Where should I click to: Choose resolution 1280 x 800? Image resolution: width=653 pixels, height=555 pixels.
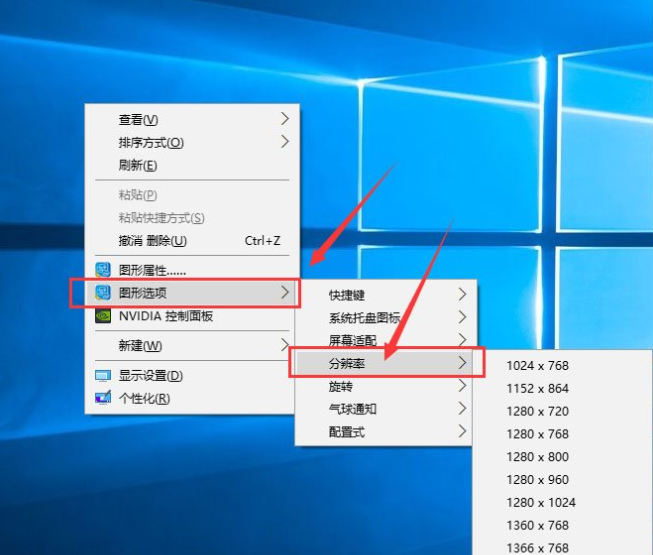coord(563,457)
